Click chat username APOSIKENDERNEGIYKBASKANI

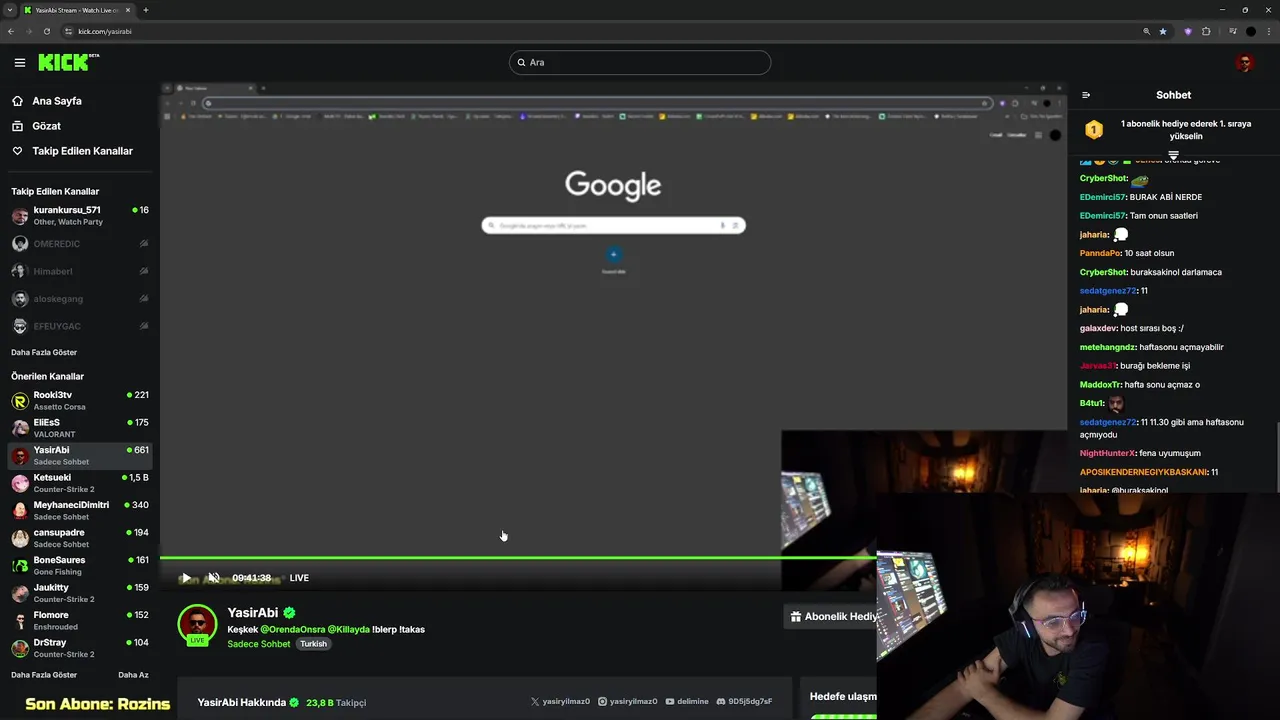tap(1144, 472)
